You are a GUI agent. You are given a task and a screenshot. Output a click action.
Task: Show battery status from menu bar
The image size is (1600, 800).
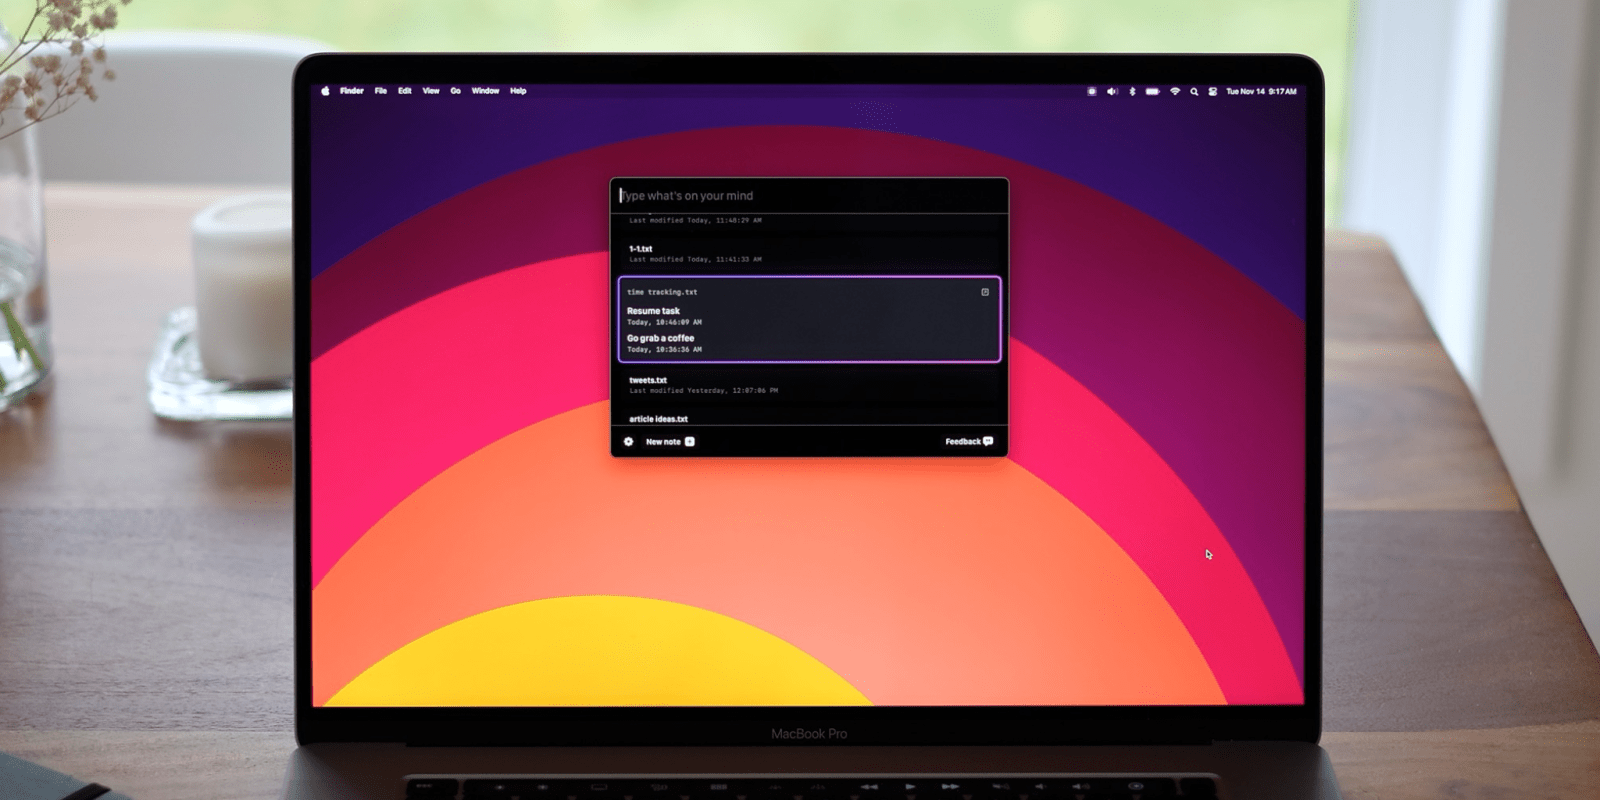(1153, 91)
